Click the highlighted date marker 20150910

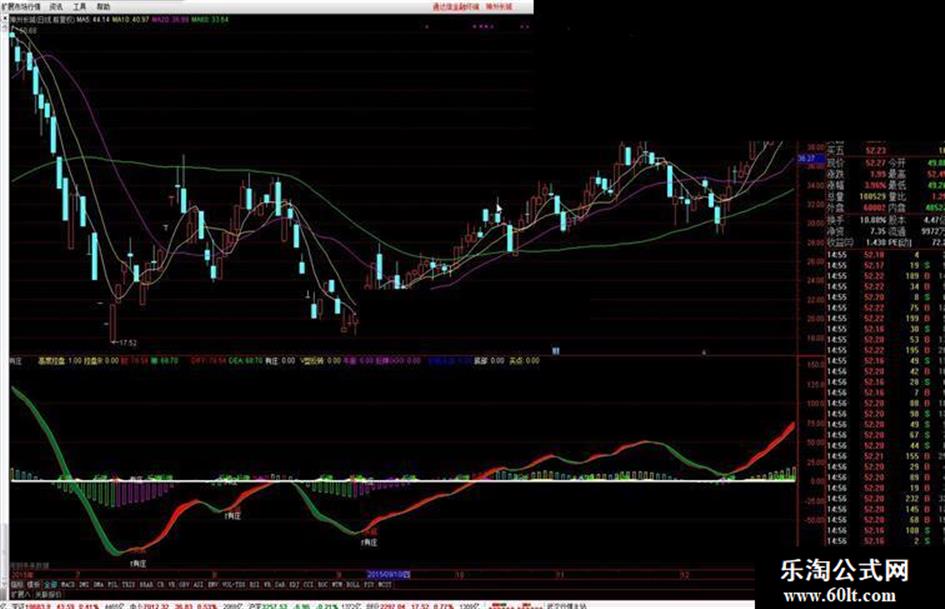click(x=389, y=575)
